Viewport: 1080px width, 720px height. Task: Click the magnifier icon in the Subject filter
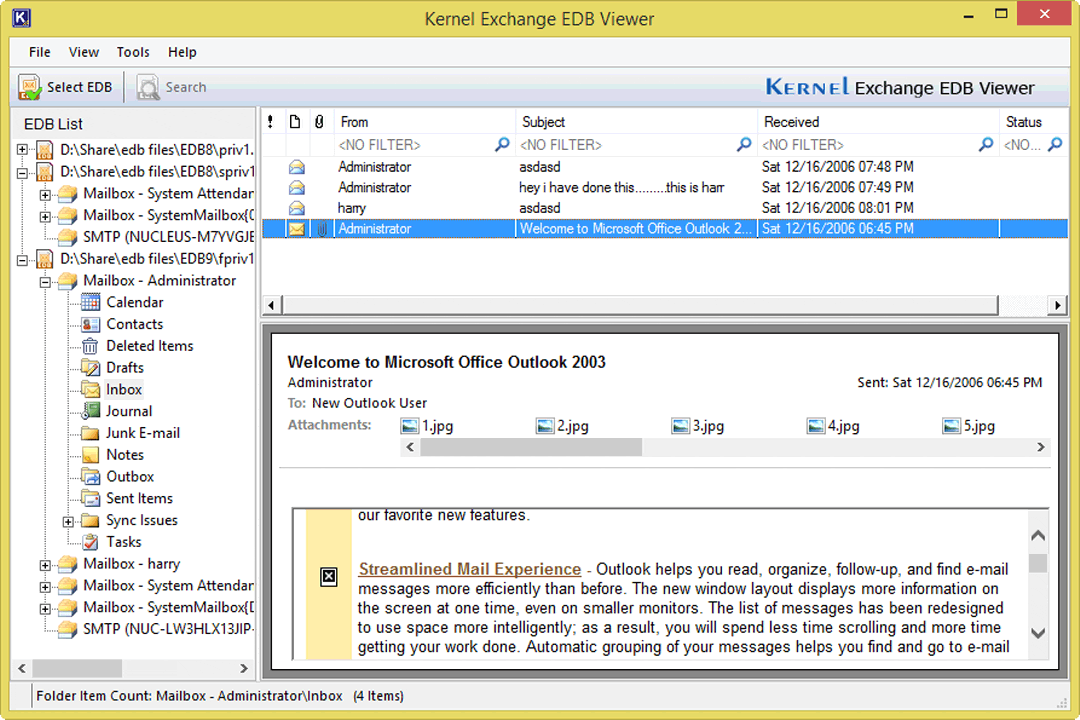click(x=744, y=144)
